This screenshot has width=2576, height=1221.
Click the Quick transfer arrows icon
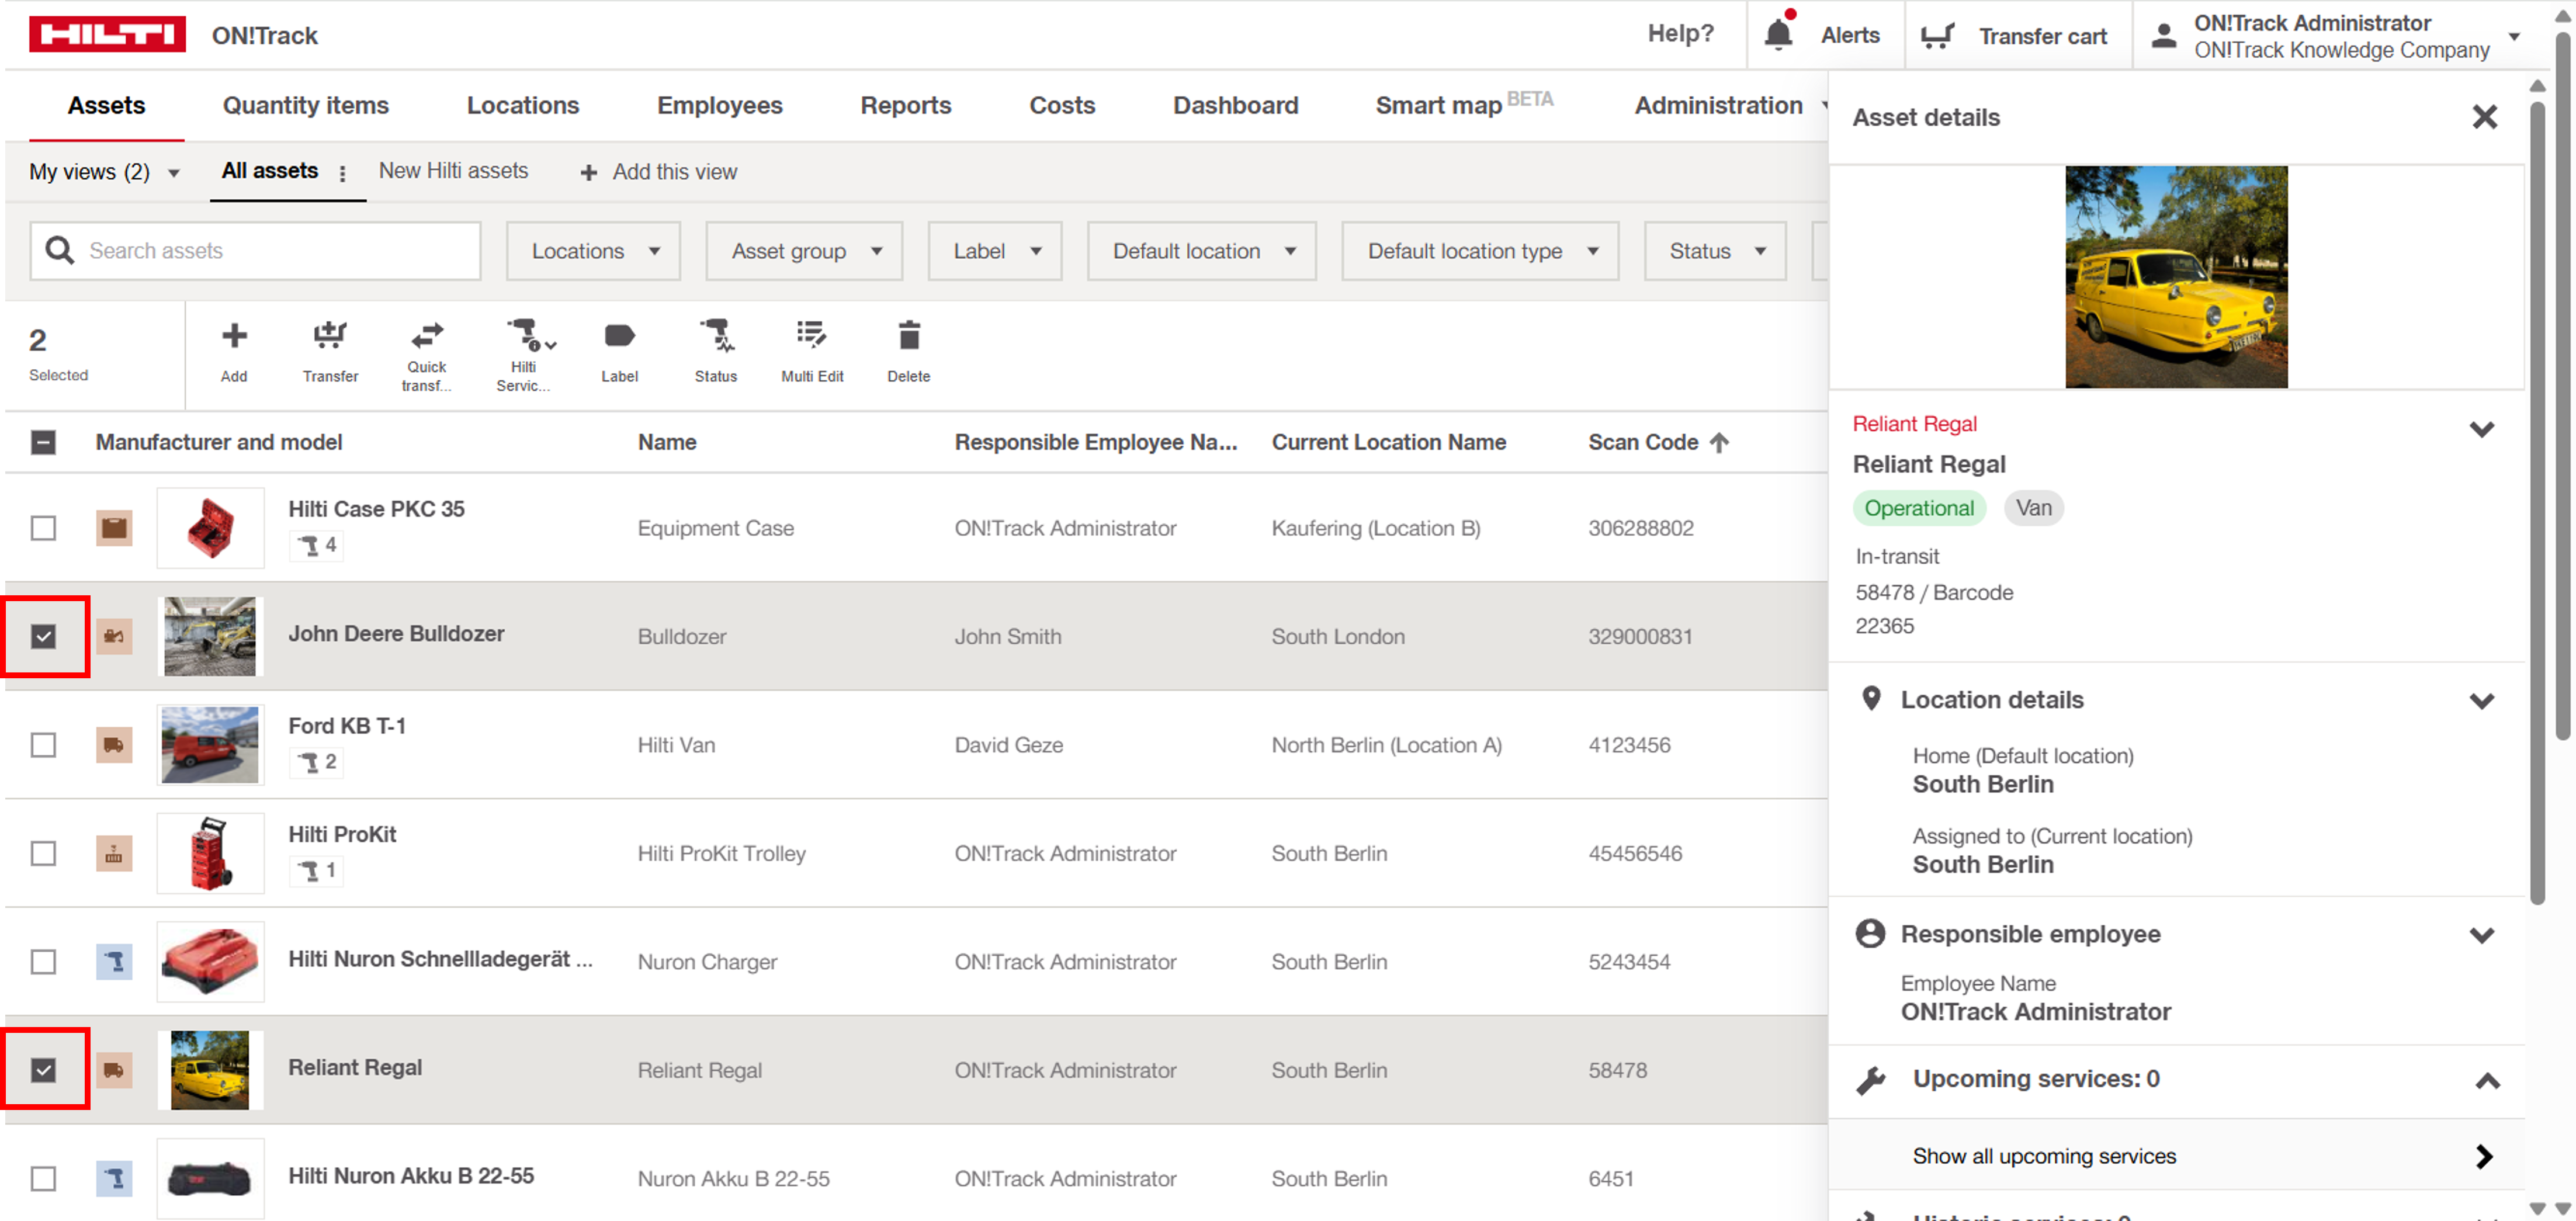point(427,335)
